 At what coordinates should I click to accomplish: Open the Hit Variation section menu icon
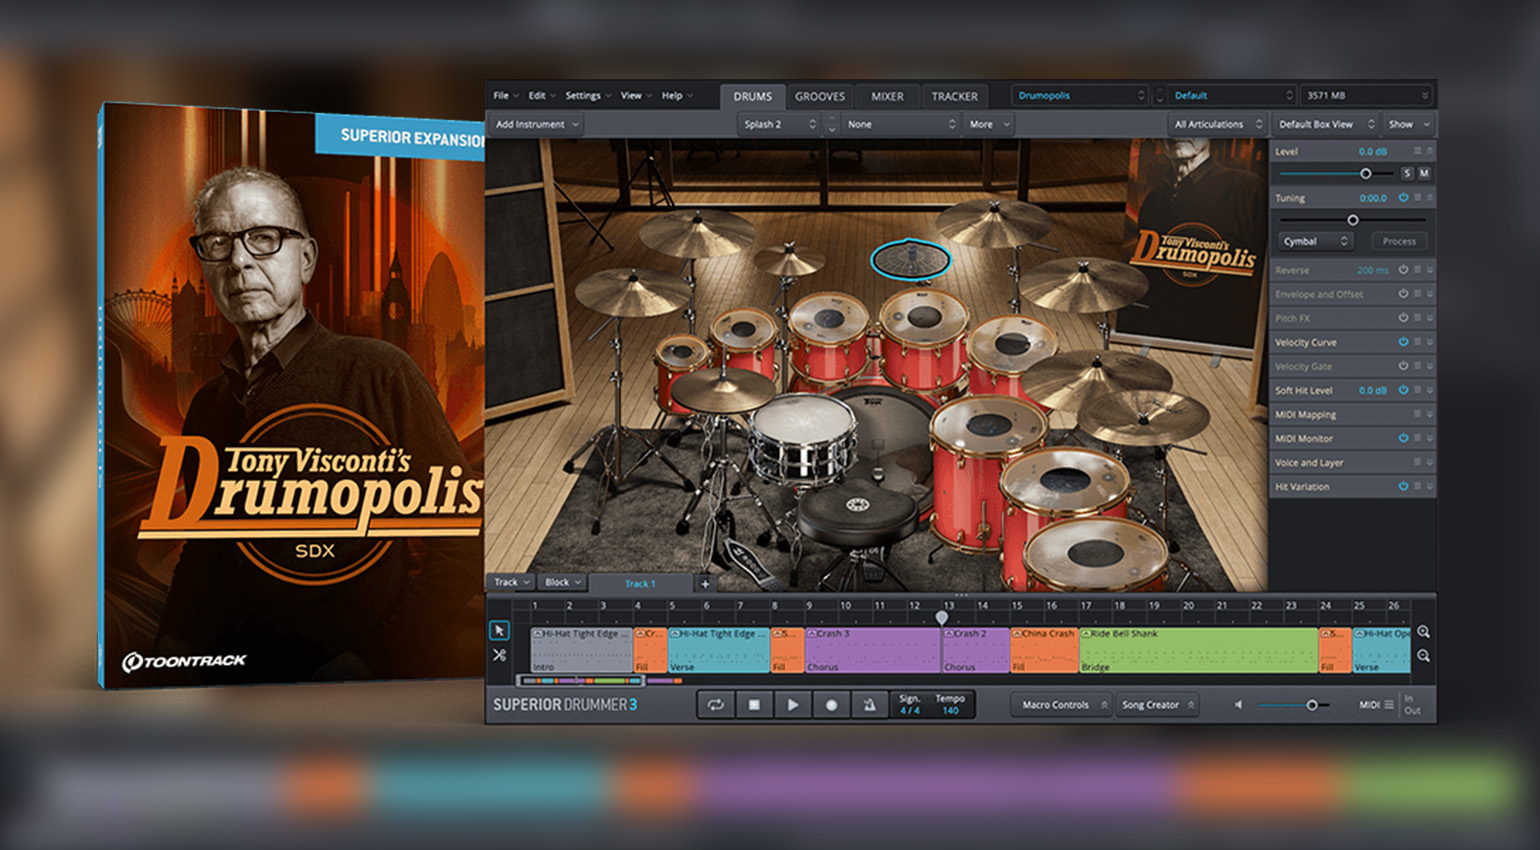point(1417,486)
